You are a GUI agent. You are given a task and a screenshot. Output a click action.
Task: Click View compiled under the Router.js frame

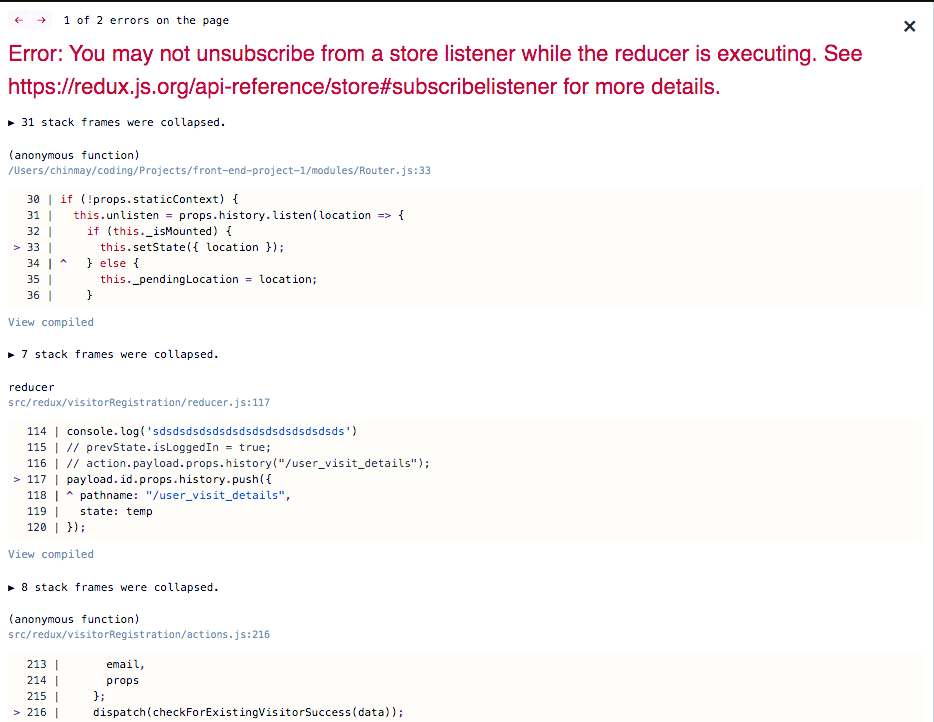[50, 322]
